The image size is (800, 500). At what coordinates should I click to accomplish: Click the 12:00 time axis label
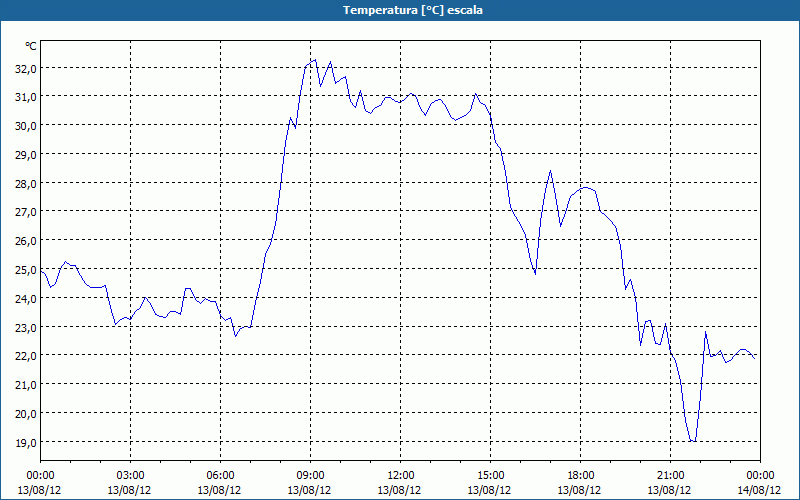point(401,476)
